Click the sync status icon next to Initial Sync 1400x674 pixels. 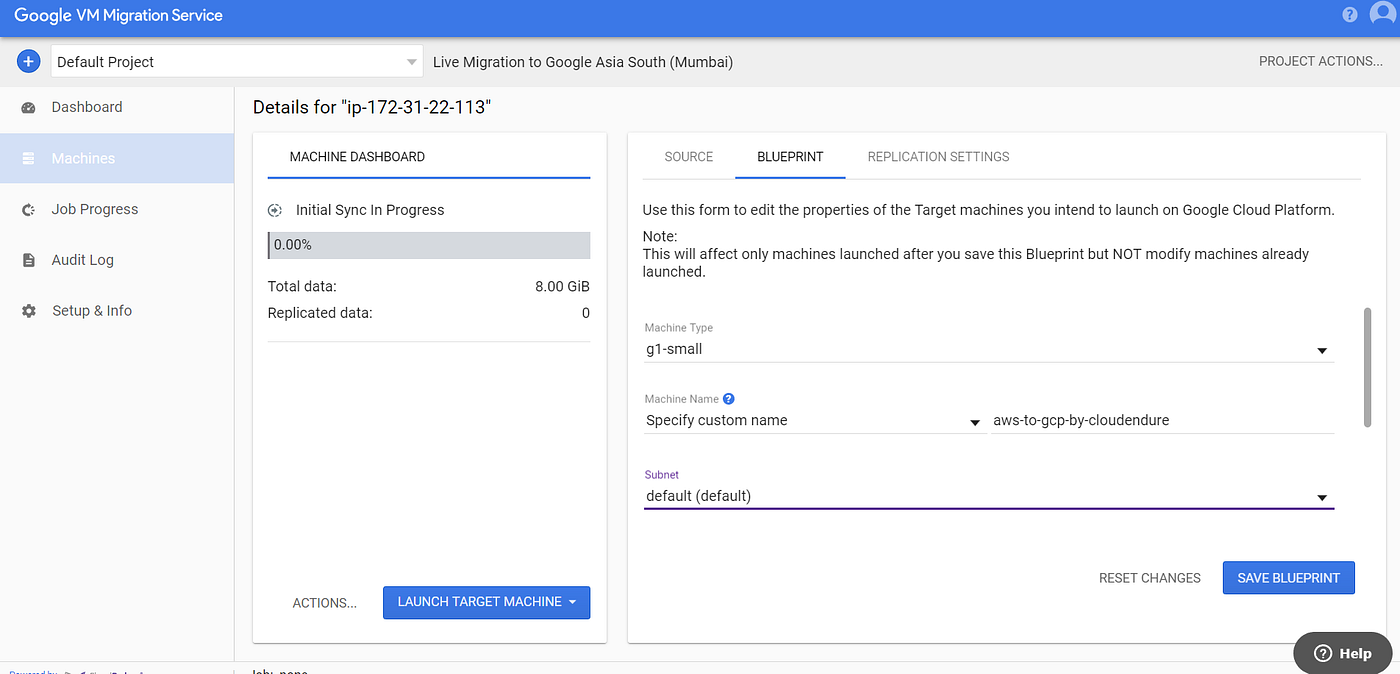tap(274, 210)
